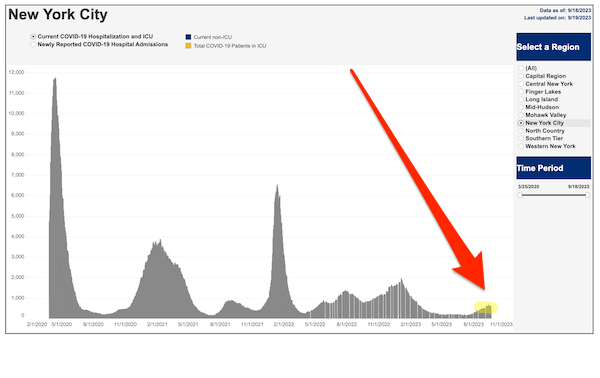Click the 6,000 y-axis label

coord(18,196)
